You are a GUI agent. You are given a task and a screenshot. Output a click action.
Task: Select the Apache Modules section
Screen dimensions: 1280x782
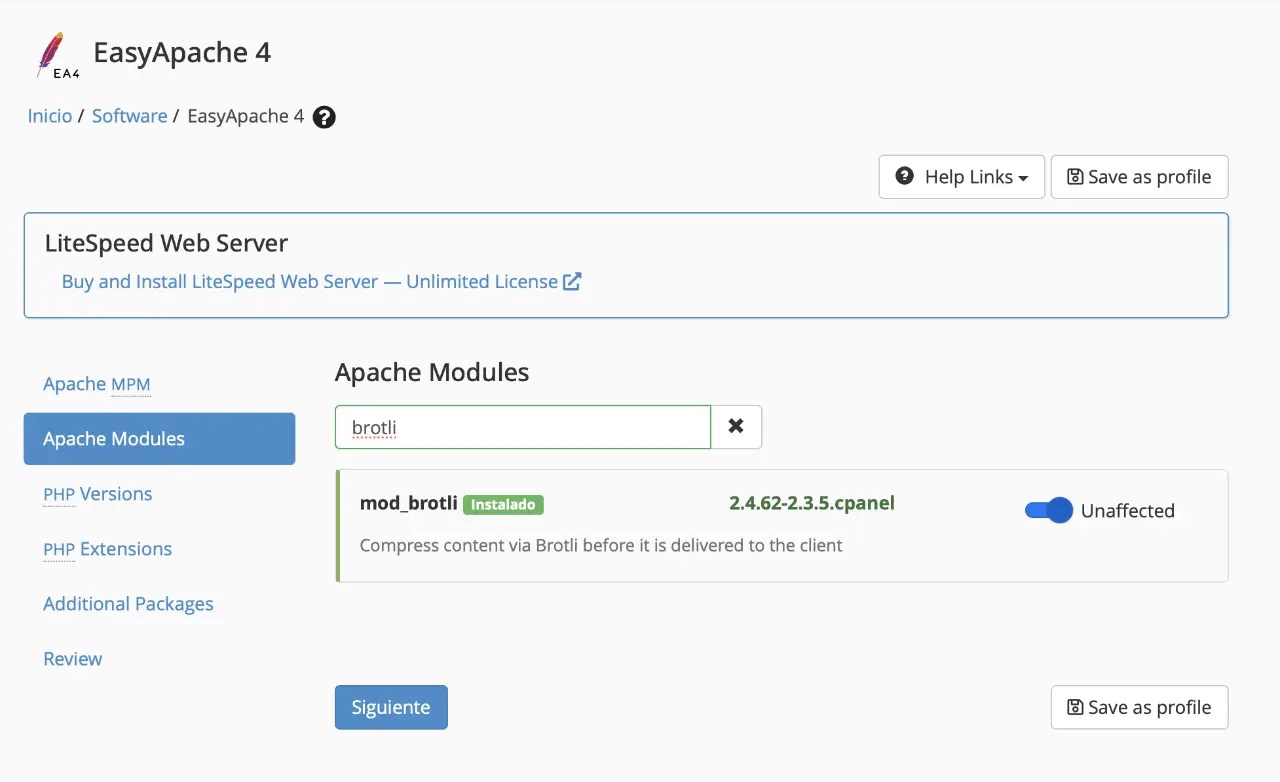pyautogui.click(x=159, y=439)
